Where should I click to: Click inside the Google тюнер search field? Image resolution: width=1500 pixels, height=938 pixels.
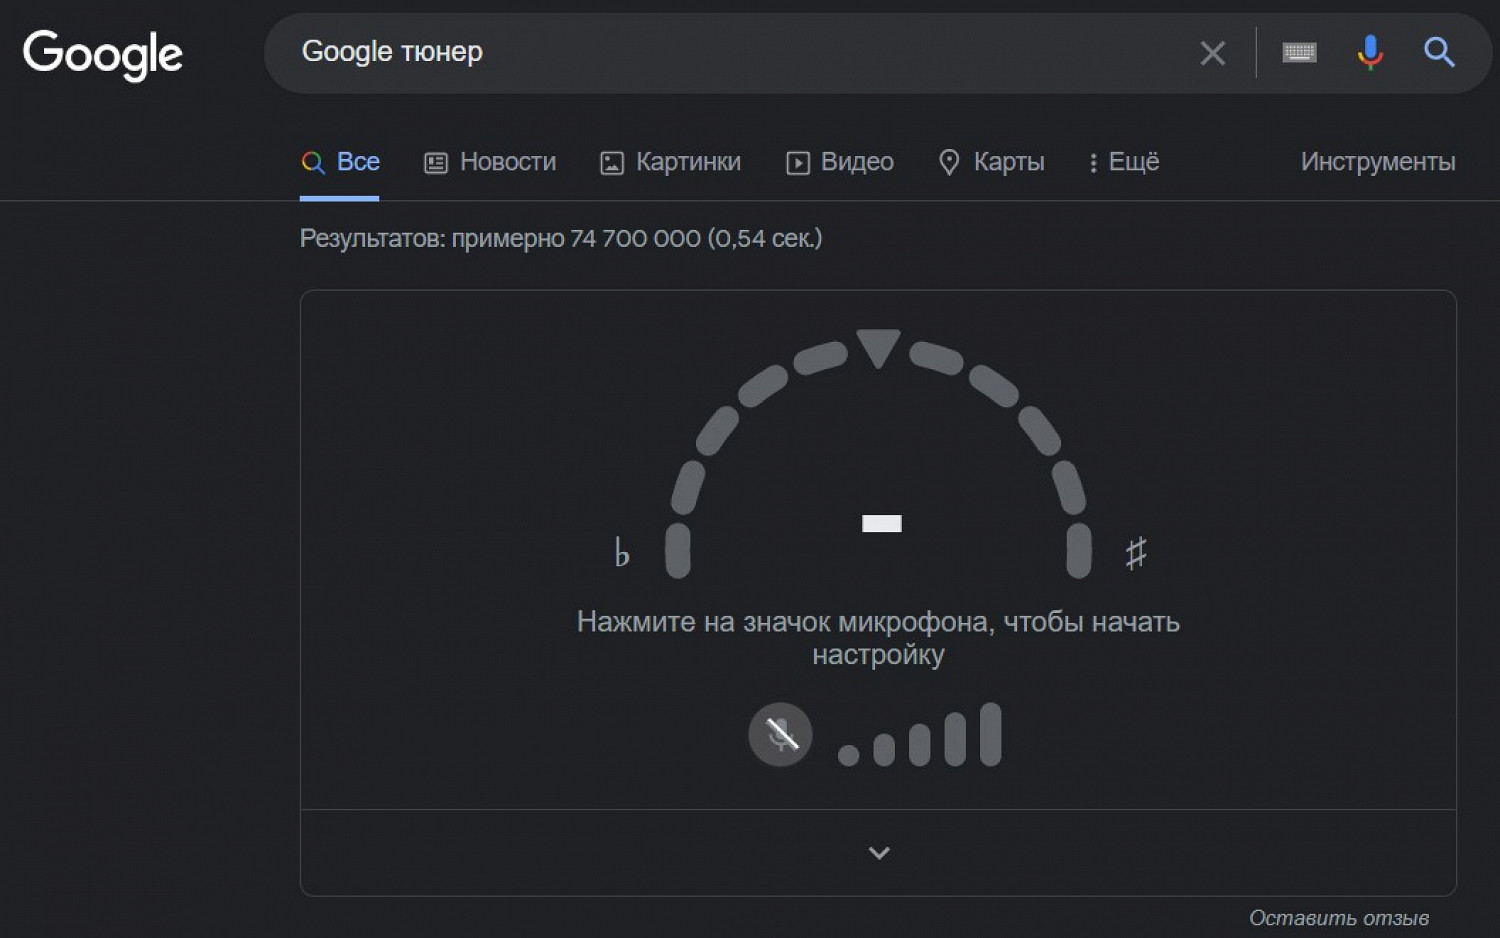coord(740,52)
